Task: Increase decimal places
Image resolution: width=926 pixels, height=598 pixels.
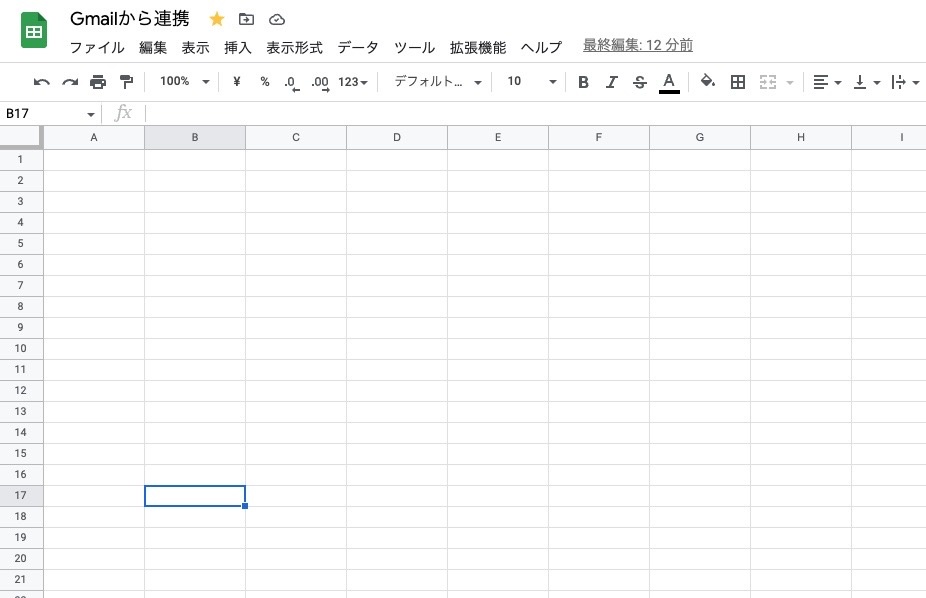Action: (320, 83)
